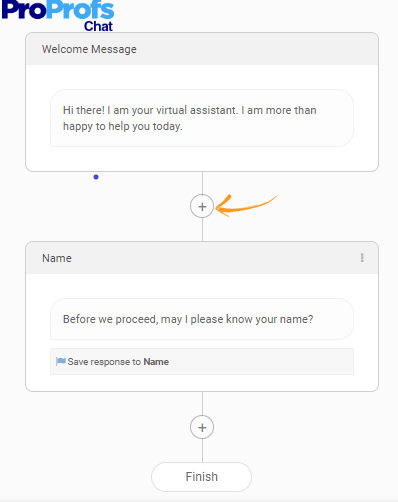Open the three-dot menu on Name card

click(362, 258)
